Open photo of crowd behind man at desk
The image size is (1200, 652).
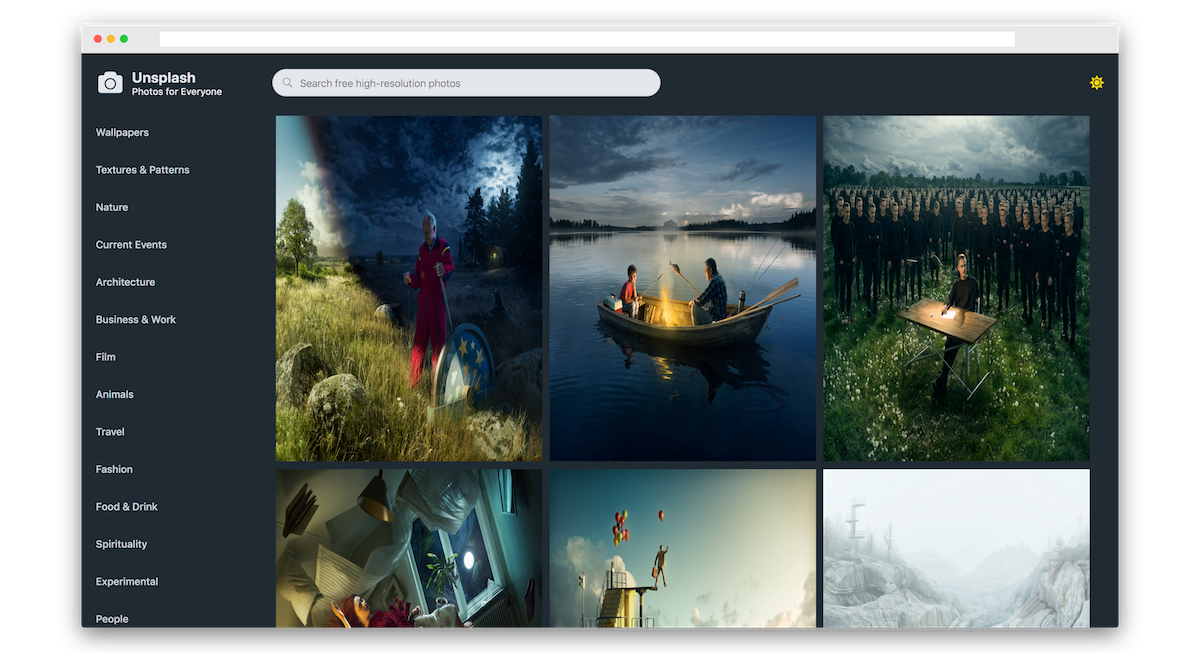point(956,288)
